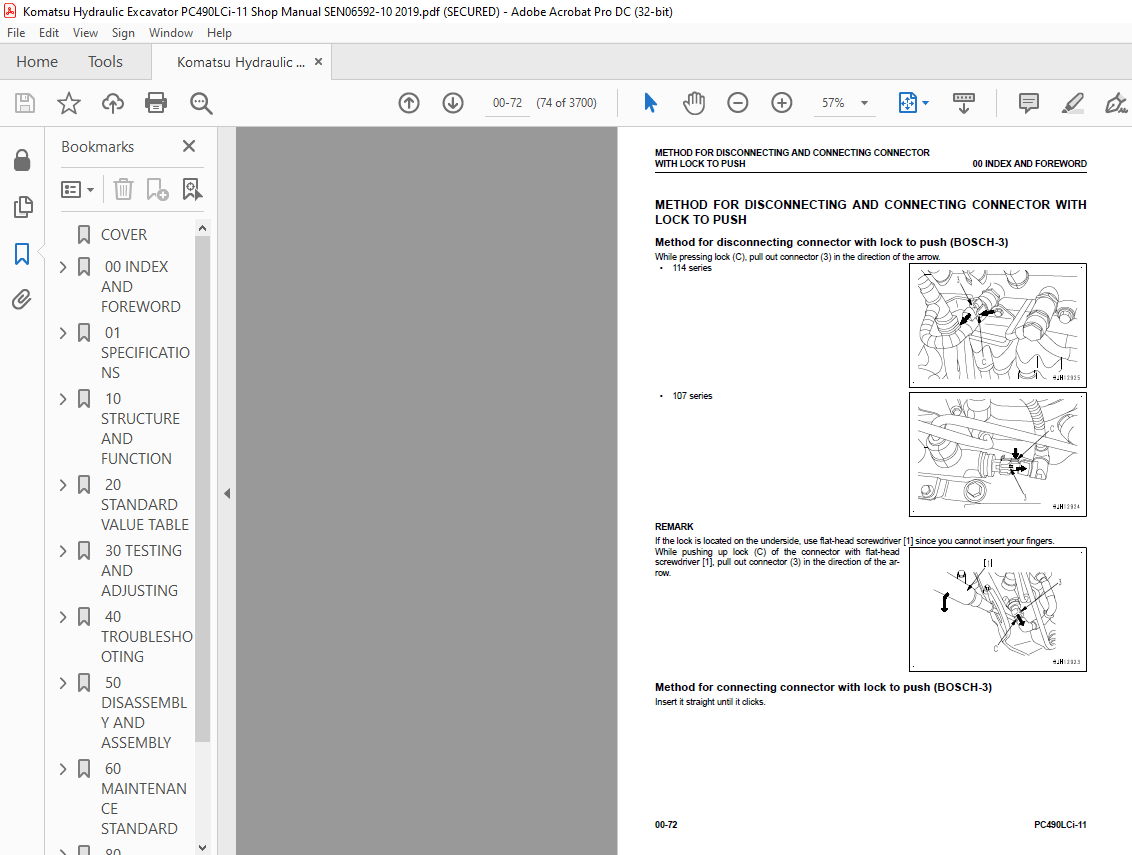Image resolution: width=1132 pixels, height=855 pixels.
Task: Click bookmarks scrollbar up arrow
Action: [203, 228]
